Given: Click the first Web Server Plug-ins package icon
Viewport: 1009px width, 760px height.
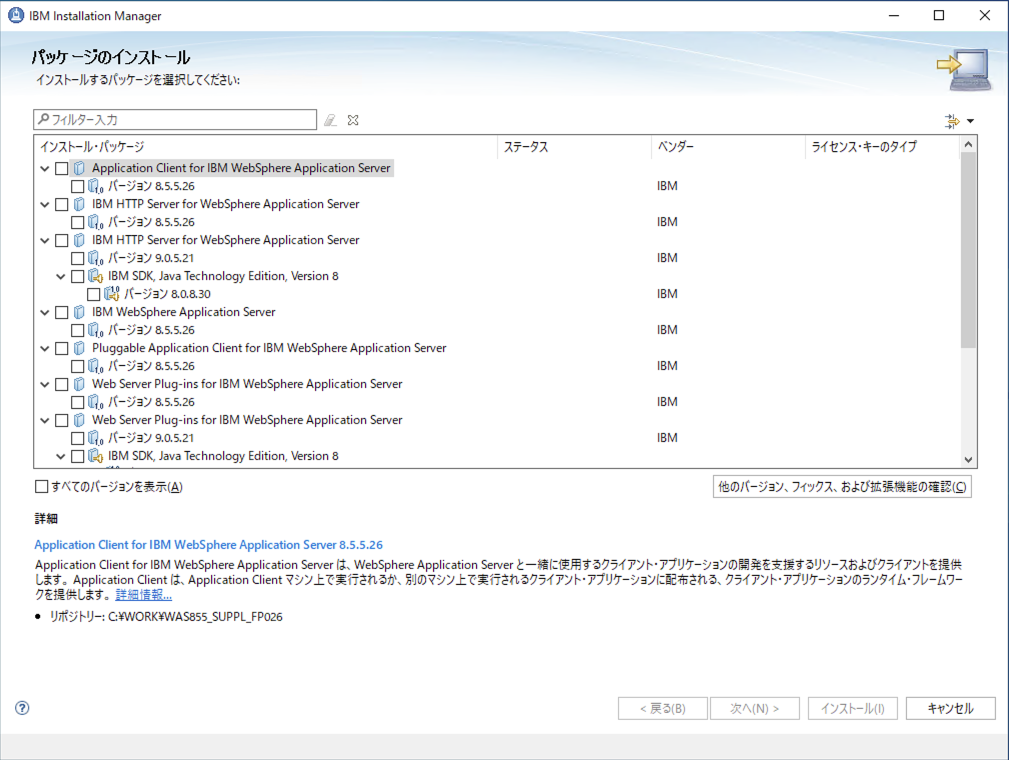Looking at the screenshot, I should coord(79,384).
